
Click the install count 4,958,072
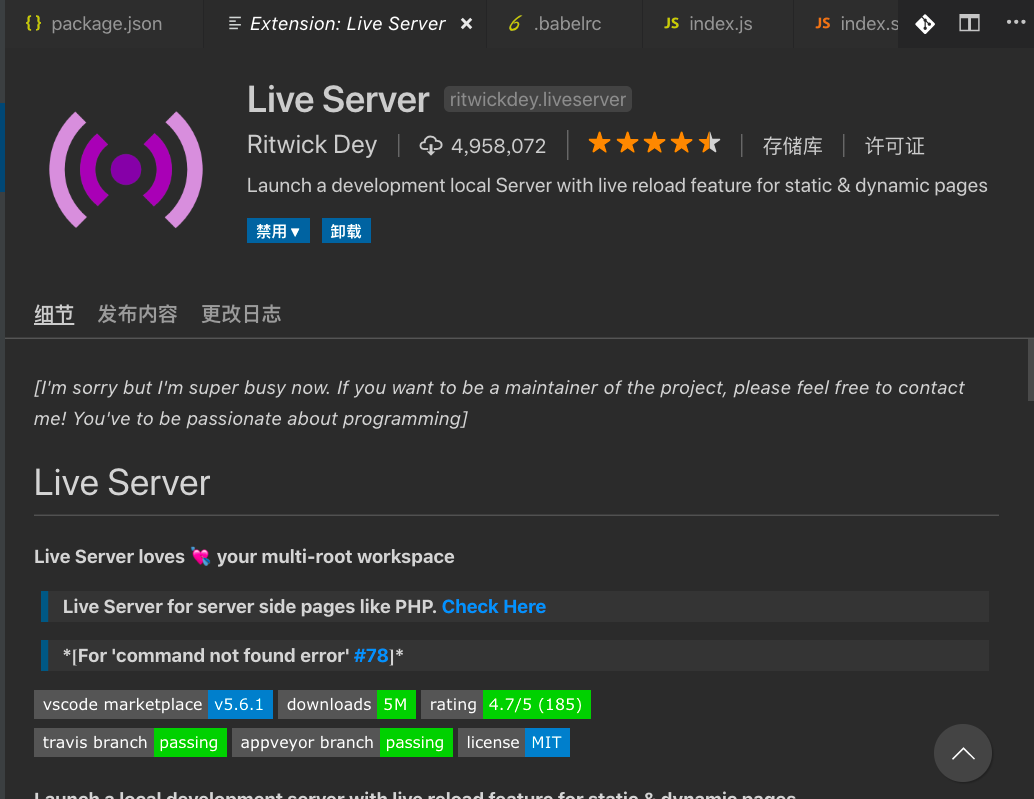click(498, 146)
